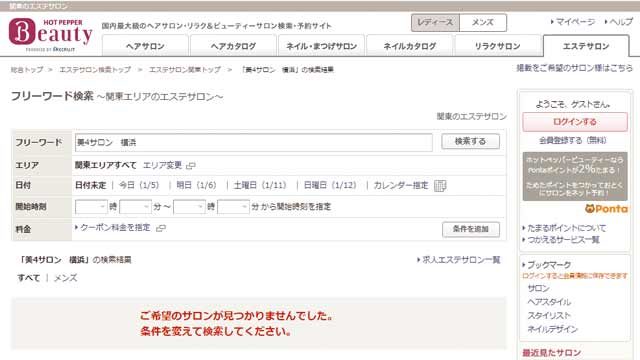Click the 最近見たサロン heading

pyautogui.click(x=551, y=353)
